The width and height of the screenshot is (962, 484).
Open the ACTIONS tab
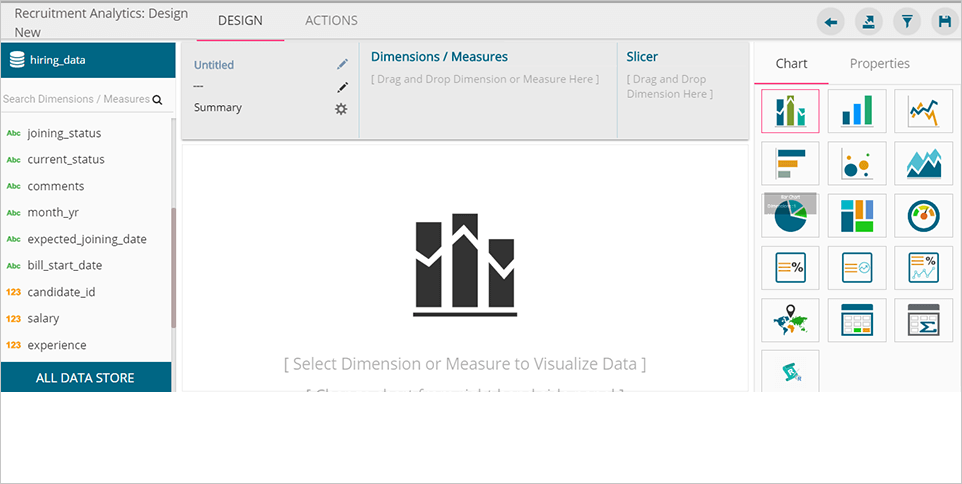331,20
